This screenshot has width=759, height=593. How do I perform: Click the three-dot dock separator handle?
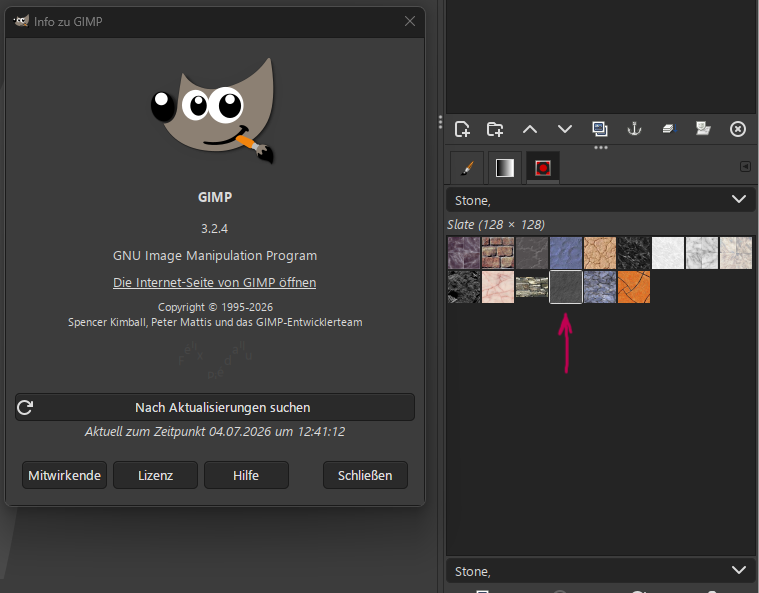click(x=601, y=147)
